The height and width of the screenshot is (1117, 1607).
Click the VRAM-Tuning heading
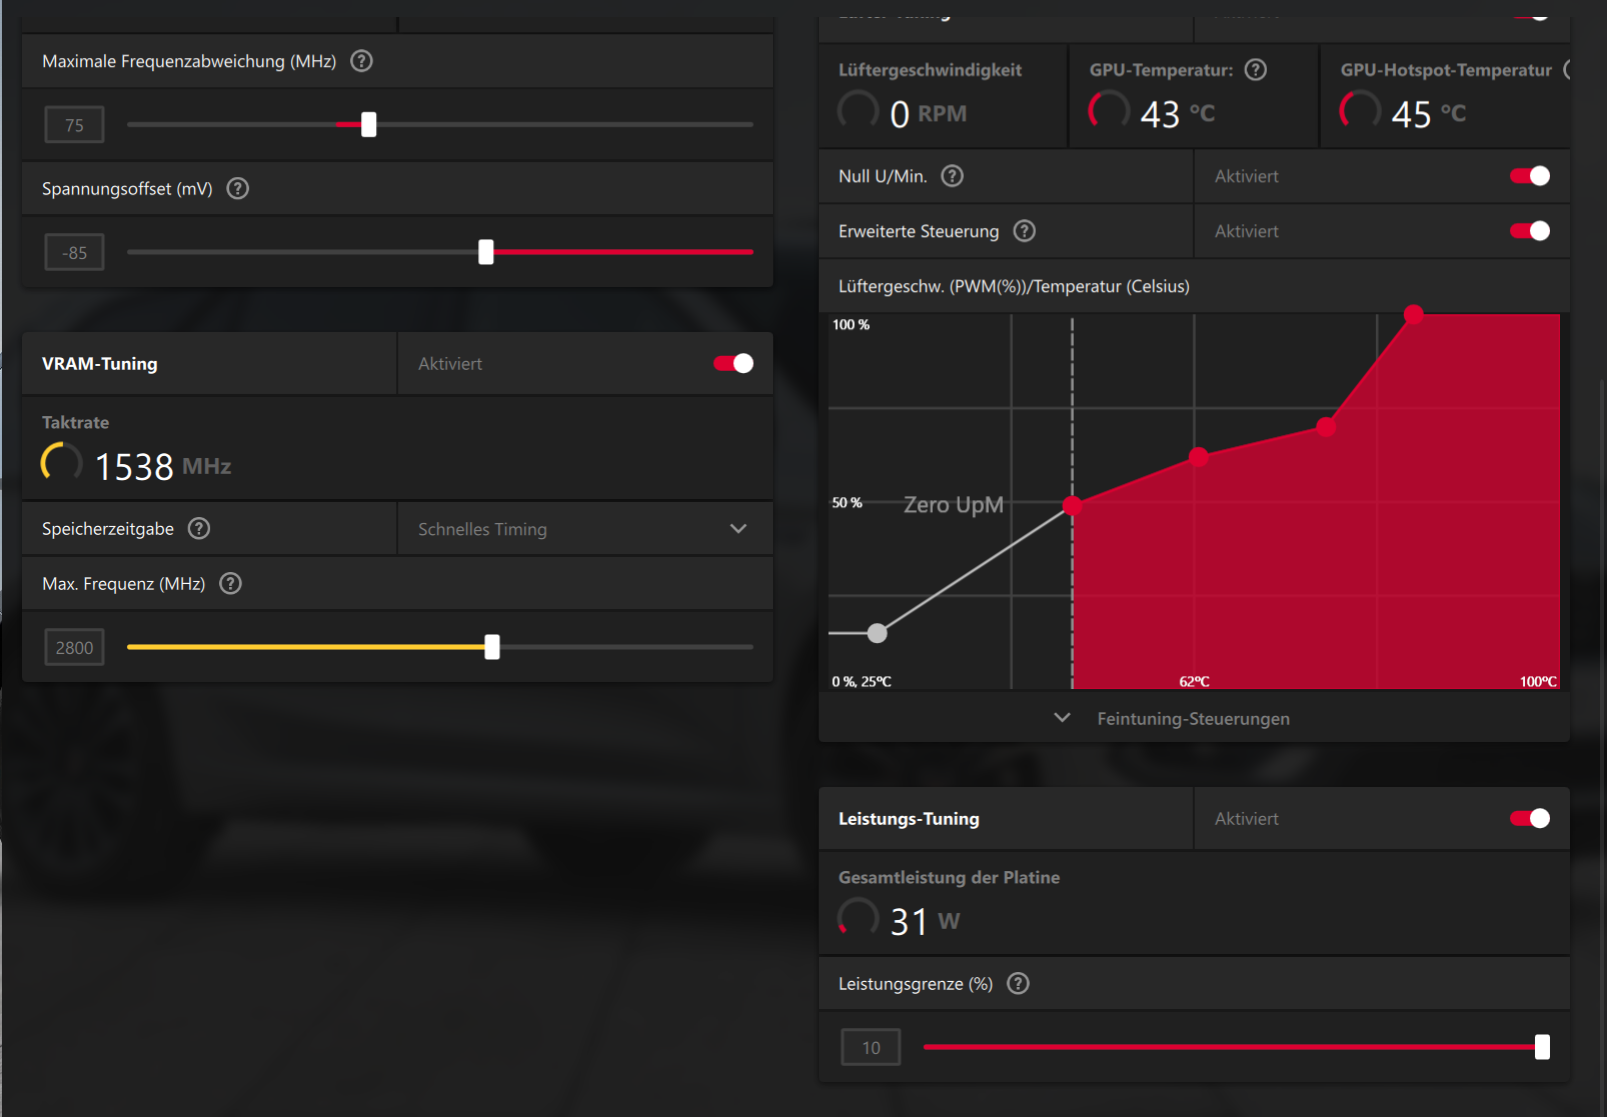point(100,364)
